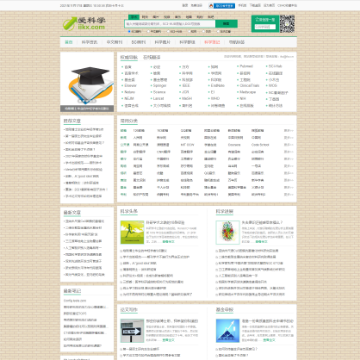
Task: Open the NEJM link
Action: coord(129,99)
